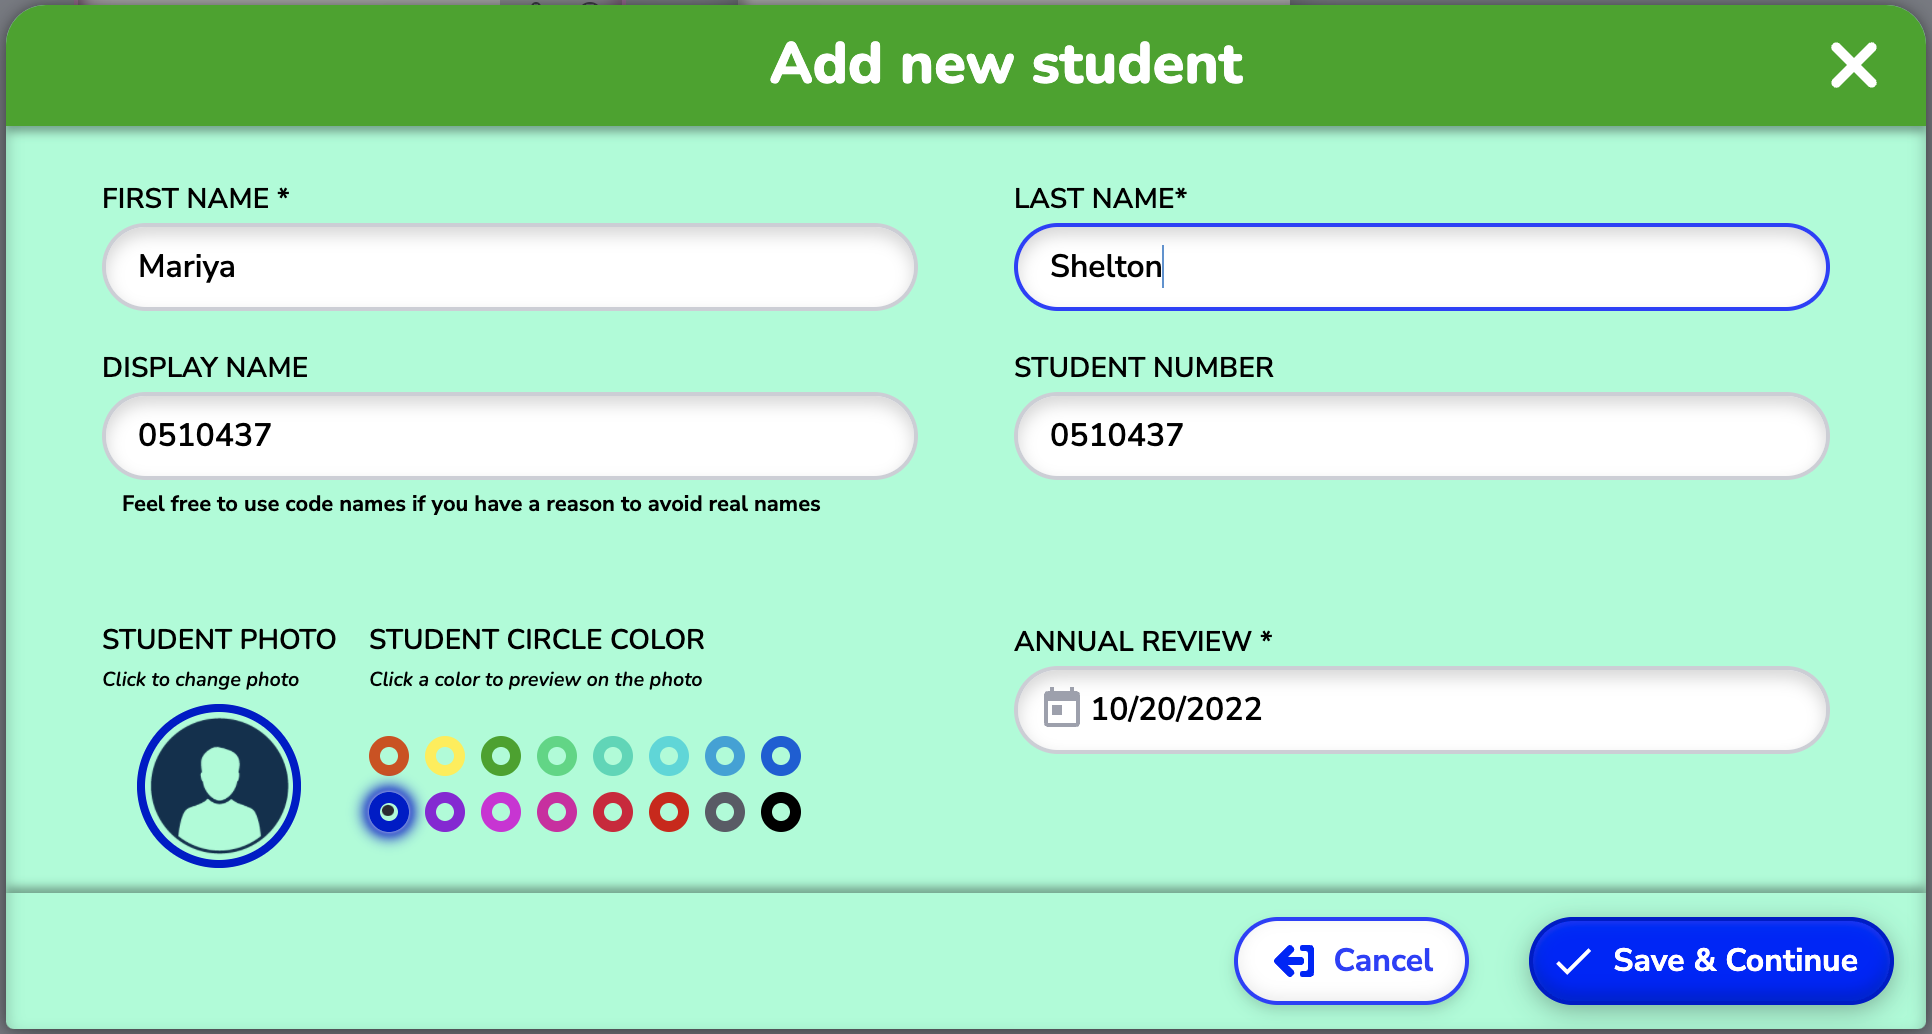Close the Add new student dialog
This screenshot has height=1034, width=1932.
point(1853,65)
